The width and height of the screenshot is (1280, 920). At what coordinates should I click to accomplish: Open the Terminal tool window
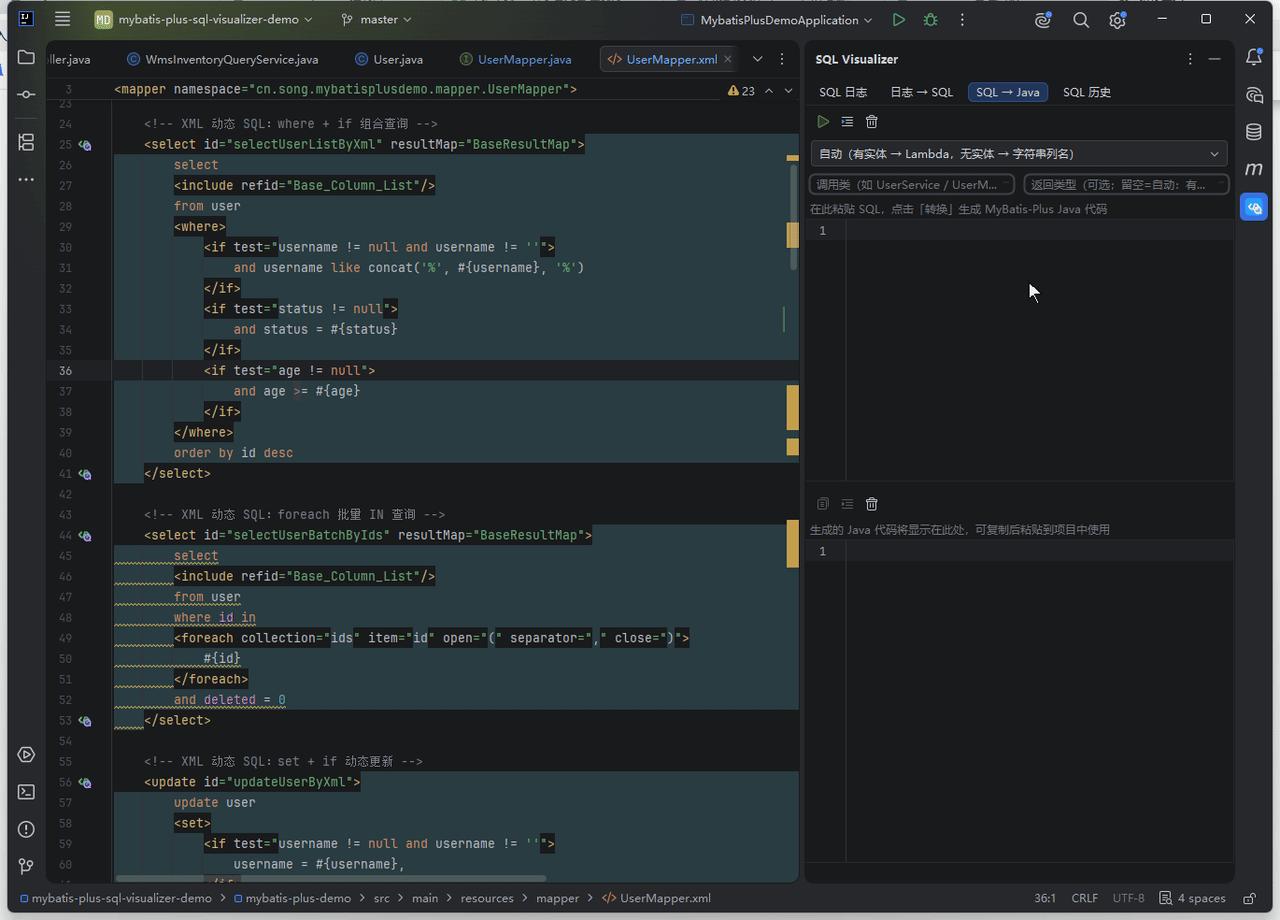point(26,792)
